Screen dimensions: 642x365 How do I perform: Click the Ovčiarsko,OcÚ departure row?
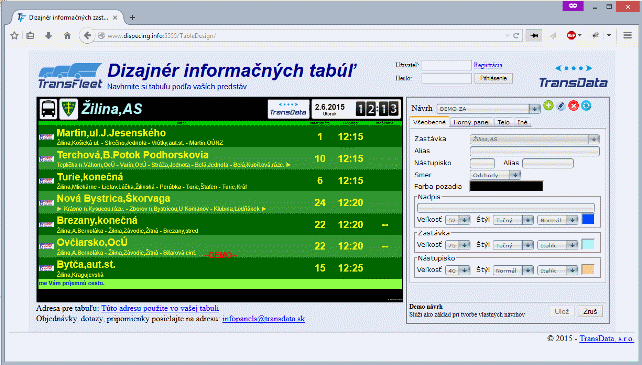tap(220, 246)
